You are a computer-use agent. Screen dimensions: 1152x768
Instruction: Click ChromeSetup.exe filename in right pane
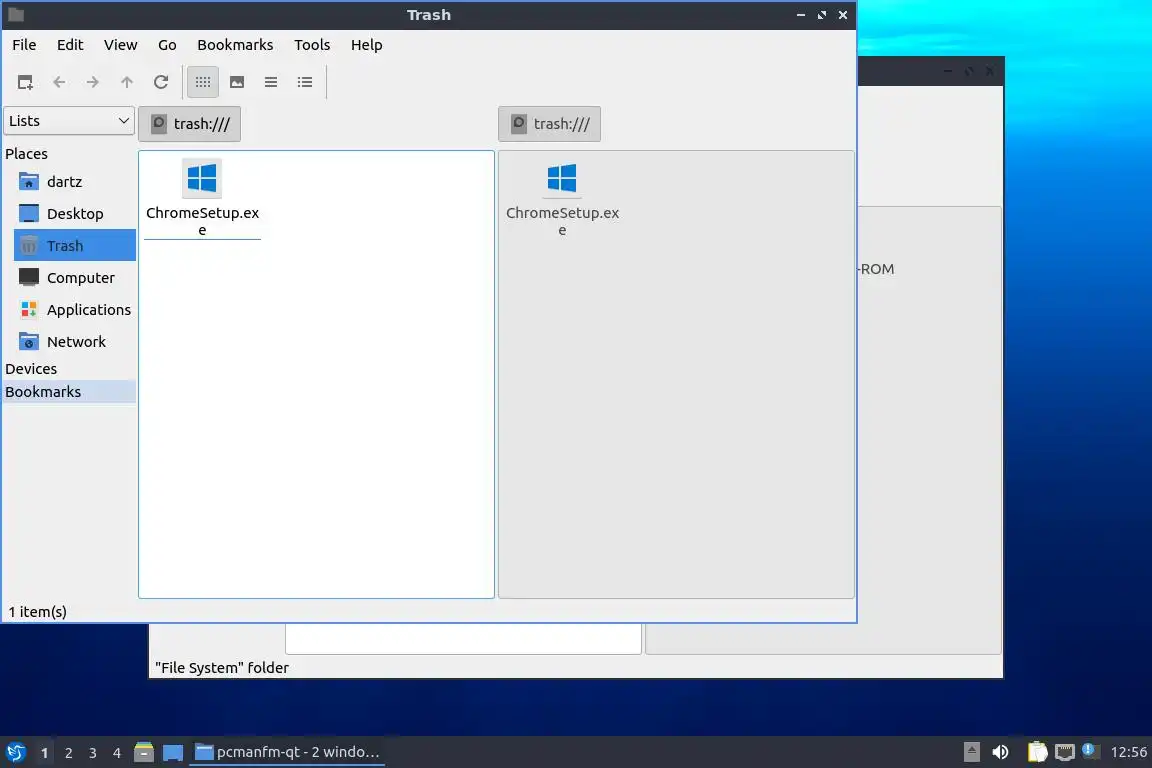point(562,221)
